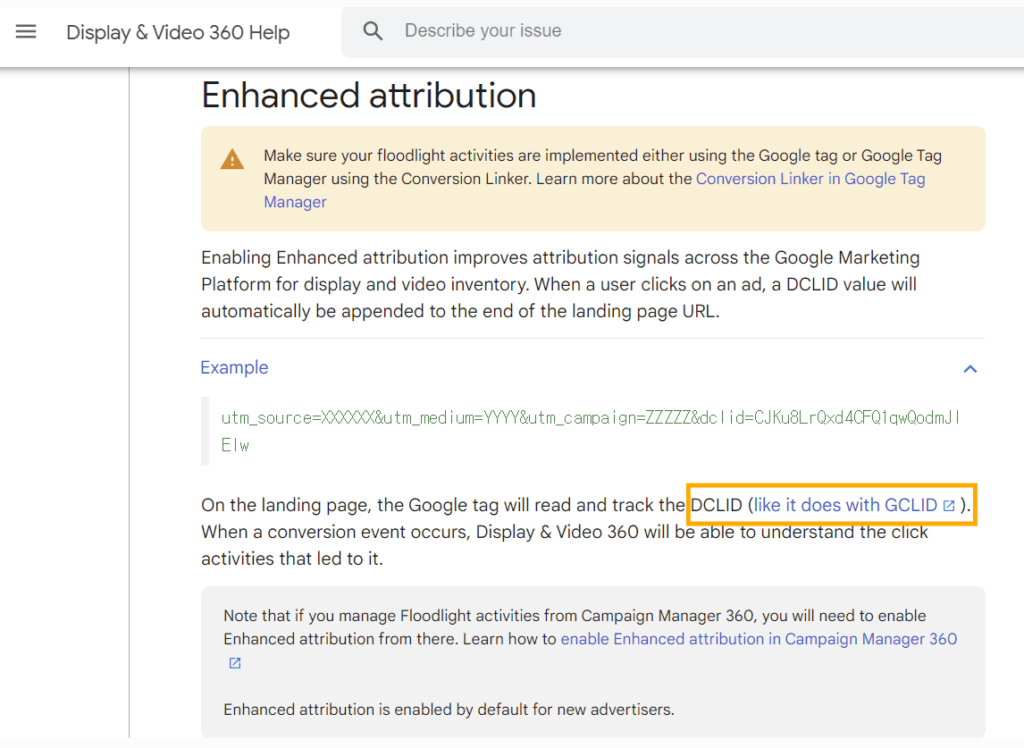Click 'Enhanced attribution is enabled by default' text

tap(449, 709)
